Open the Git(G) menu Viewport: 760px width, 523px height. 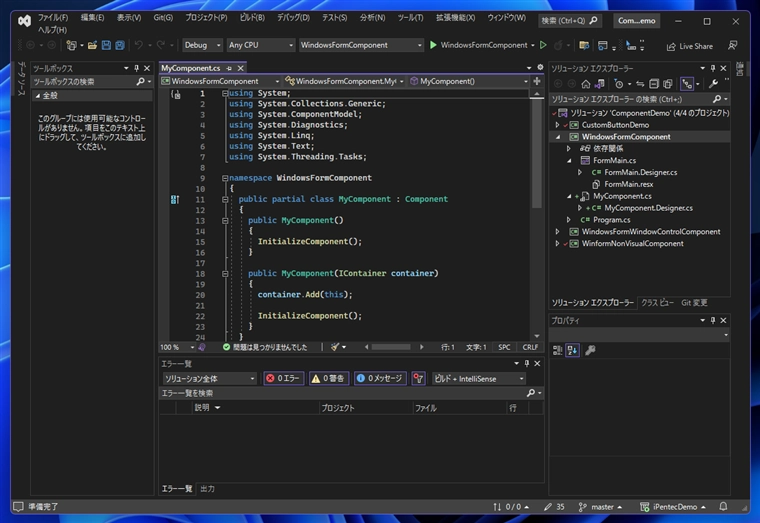point(163,17)
